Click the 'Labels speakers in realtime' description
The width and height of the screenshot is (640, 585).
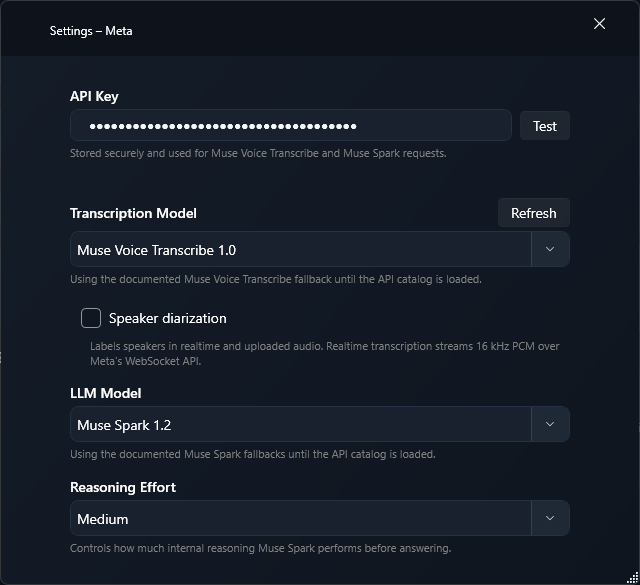[324, 354]
